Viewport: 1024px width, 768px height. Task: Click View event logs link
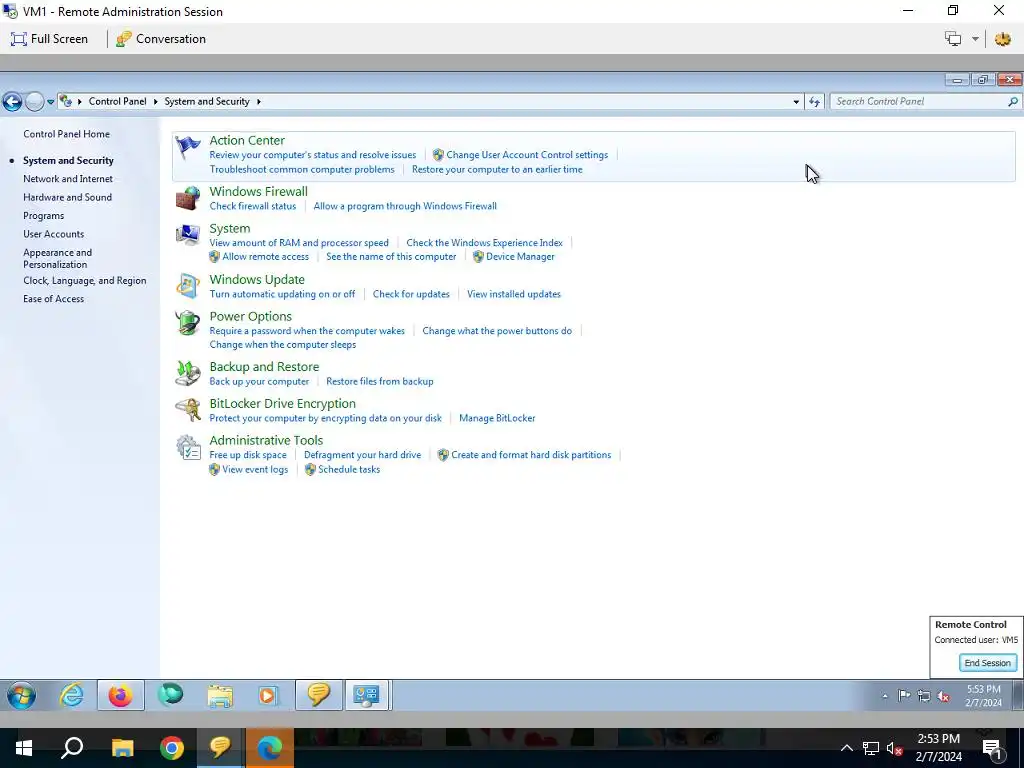click(255, 470)
